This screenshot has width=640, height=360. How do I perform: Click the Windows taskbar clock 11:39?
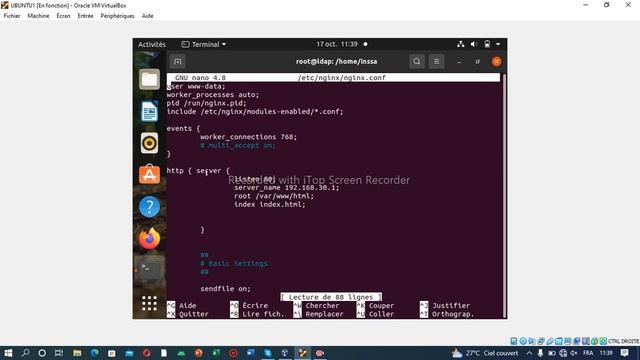(606, 353)
